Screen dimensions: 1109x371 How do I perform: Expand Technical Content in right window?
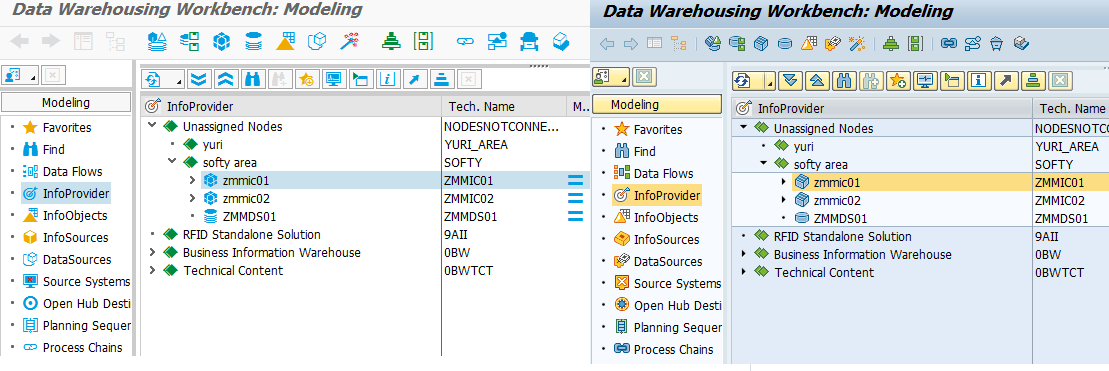tap(743, 272)
